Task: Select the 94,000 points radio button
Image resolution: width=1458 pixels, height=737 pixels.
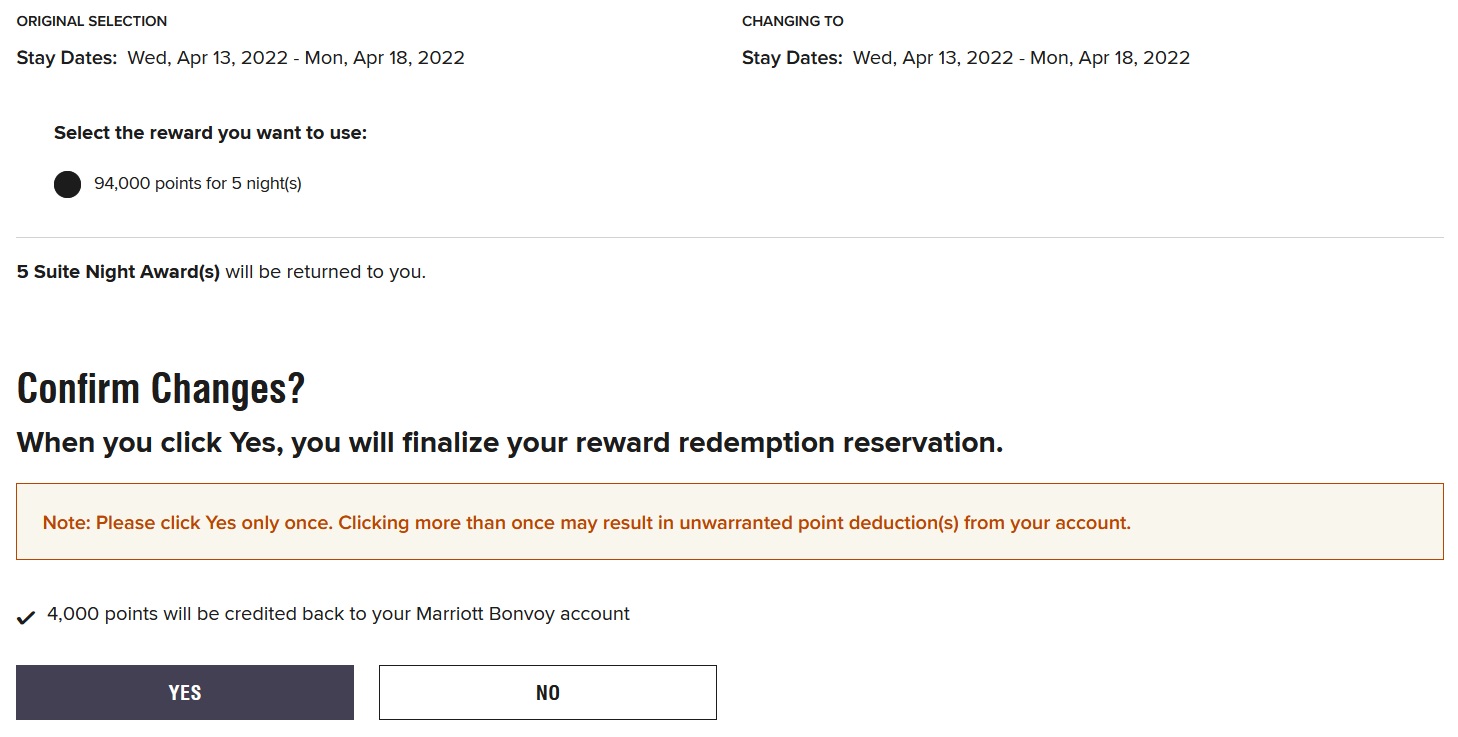Action: (x=67, y=184)
